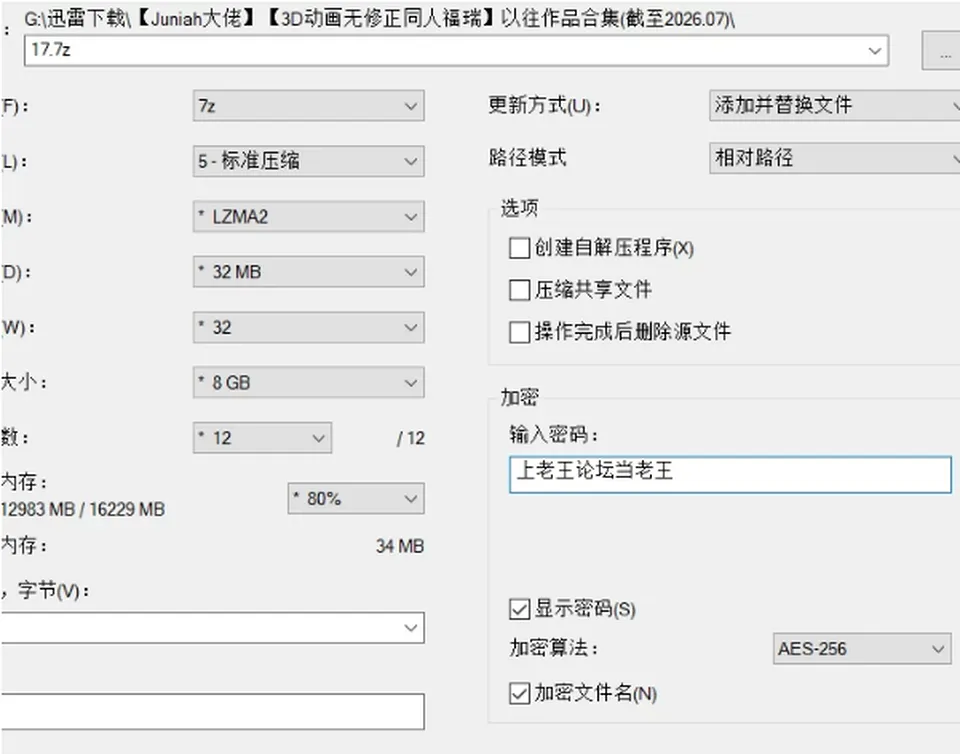Image resolution: width=960 pixels, height=754 pixels.
Task: Click the 更新方式(U): label
Action: [544, 105]
